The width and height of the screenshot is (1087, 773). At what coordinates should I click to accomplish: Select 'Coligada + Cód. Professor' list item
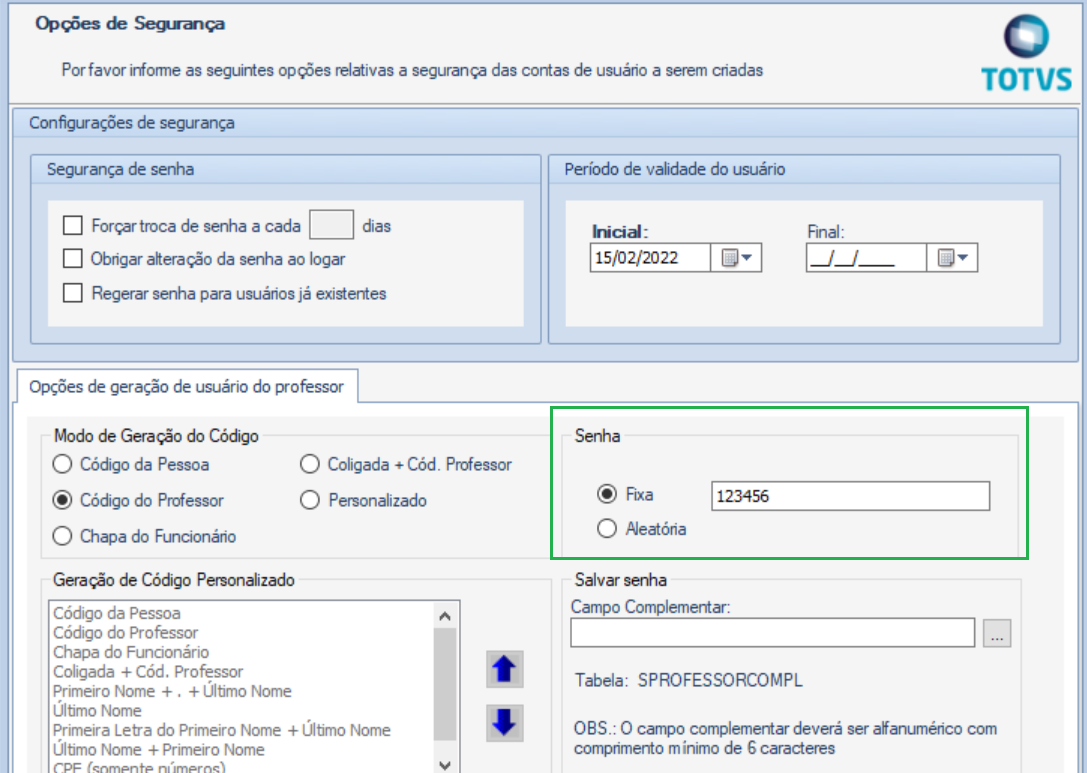[148, 671]
